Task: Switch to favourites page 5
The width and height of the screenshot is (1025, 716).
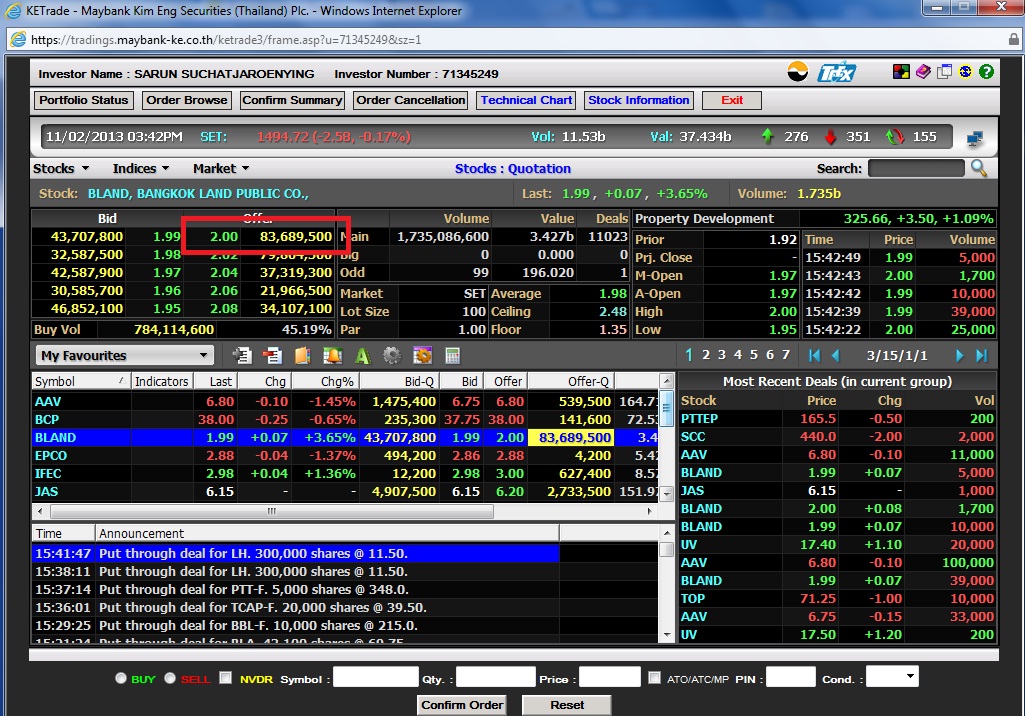Action: coord(754,355)
